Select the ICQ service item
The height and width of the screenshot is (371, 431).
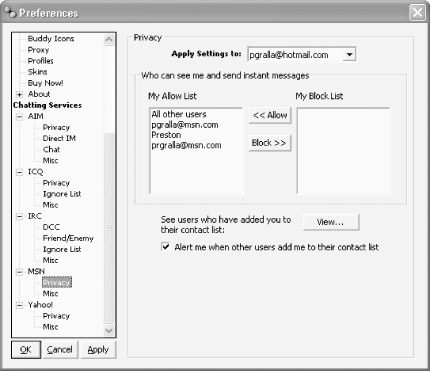(35, 172)
